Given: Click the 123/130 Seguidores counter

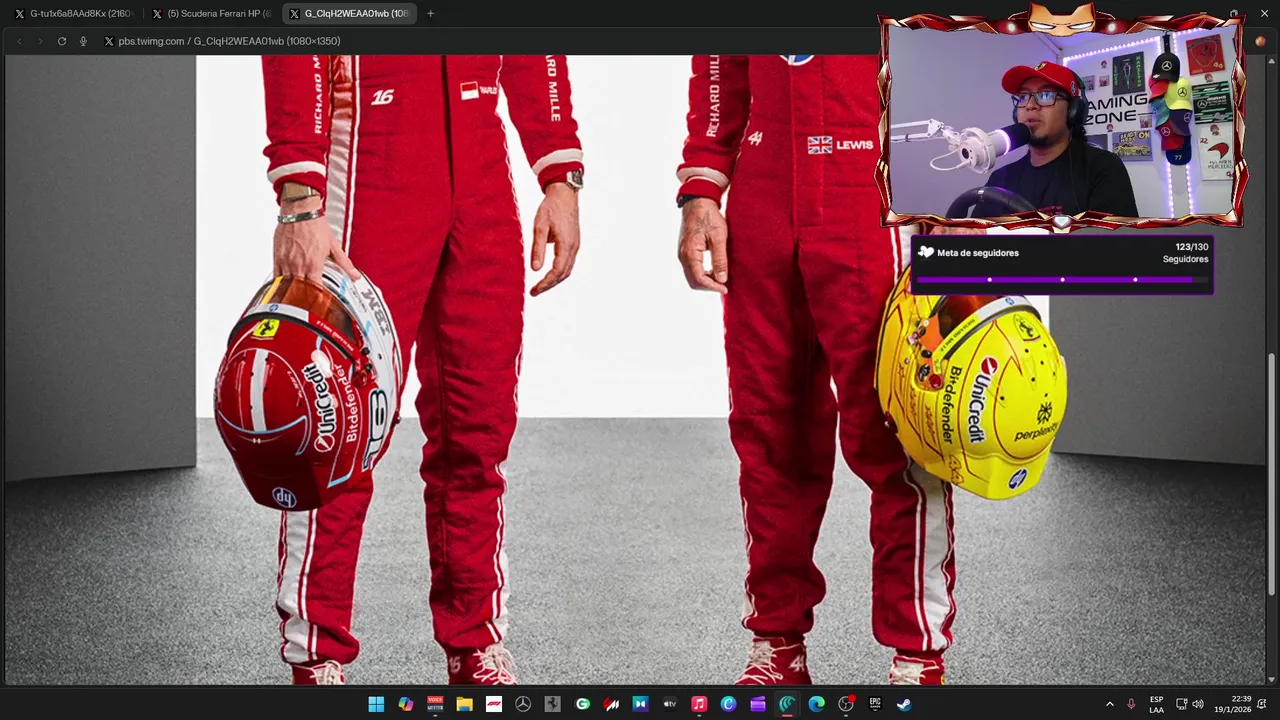Looking at the screenshot, I should (1185, 253).
